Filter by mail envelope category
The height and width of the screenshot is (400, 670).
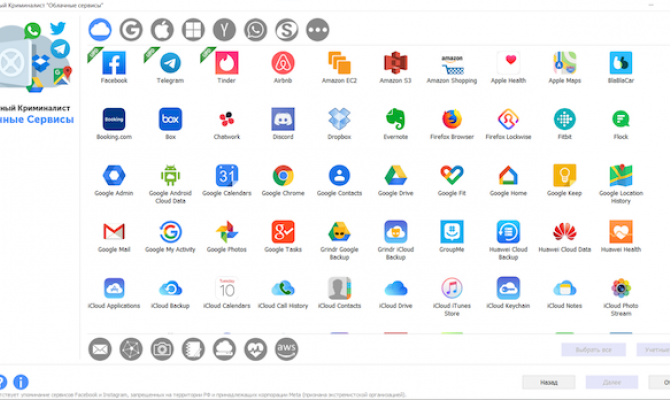pyautogui.click(x=100, y=349)
